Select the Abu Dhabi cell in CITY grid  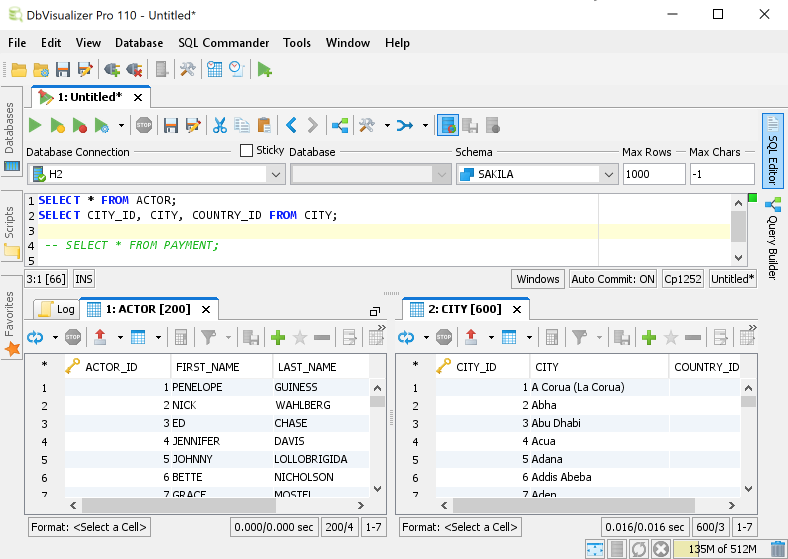point(599,423)
